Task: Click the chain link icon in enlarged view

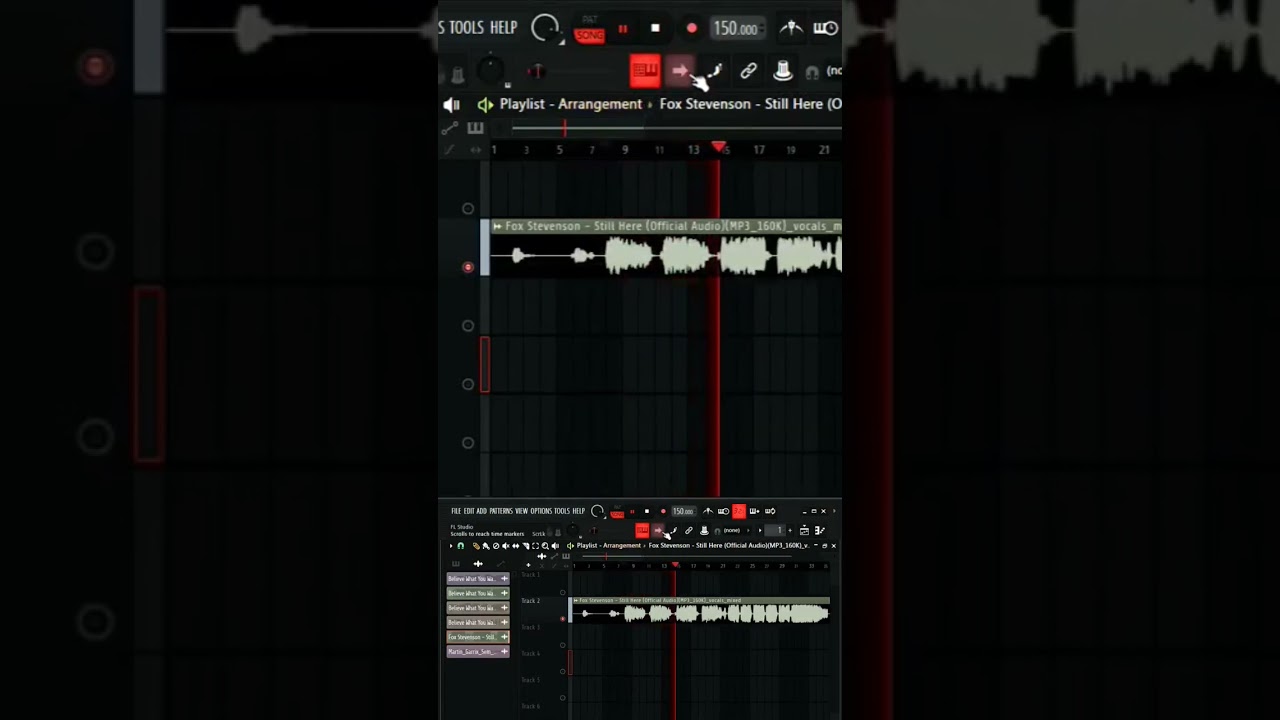Action: tap(748, 71)
